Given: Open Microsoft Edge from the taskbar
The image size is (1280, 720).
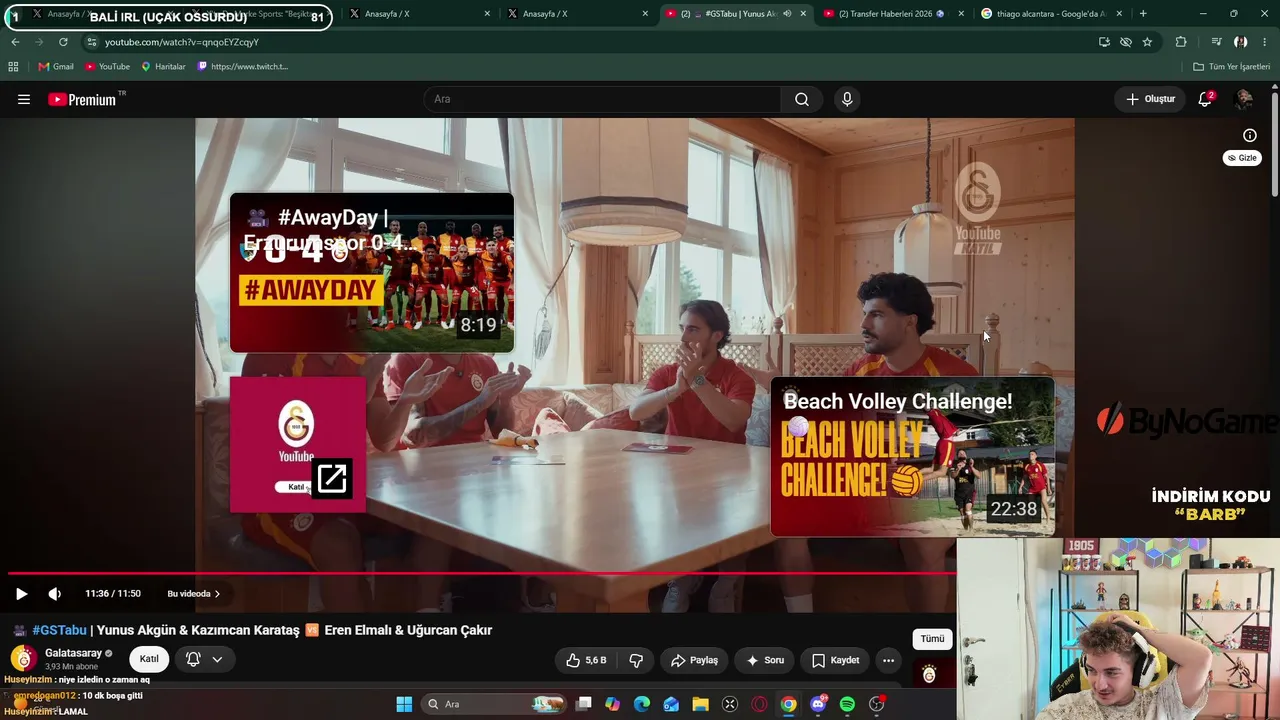Looking at the screenshot, I should tap(642, 704).
